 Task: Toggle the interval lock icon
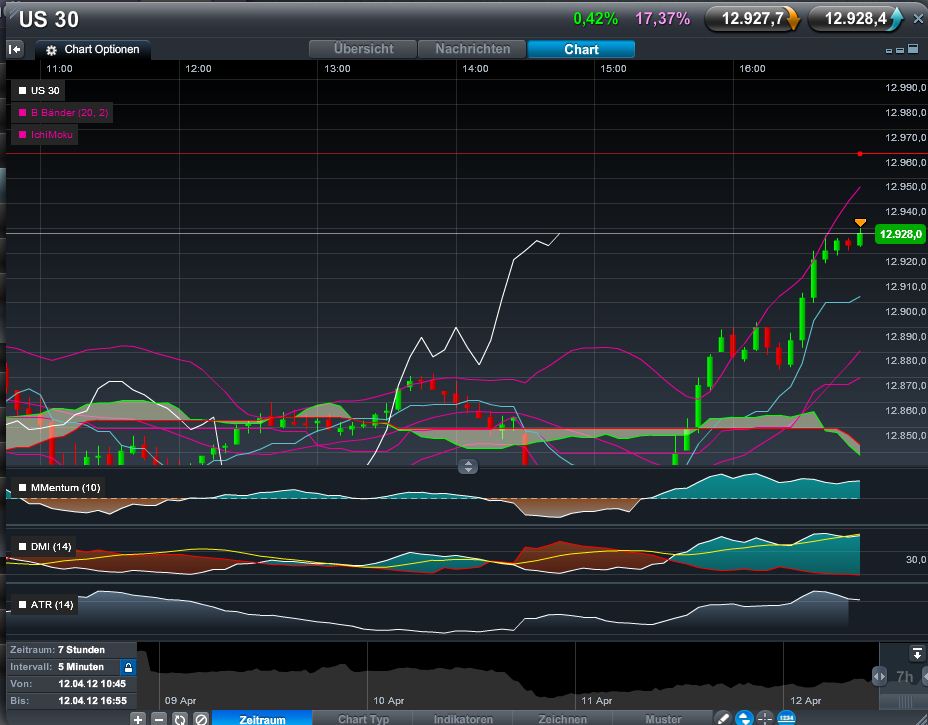point(127,666)
